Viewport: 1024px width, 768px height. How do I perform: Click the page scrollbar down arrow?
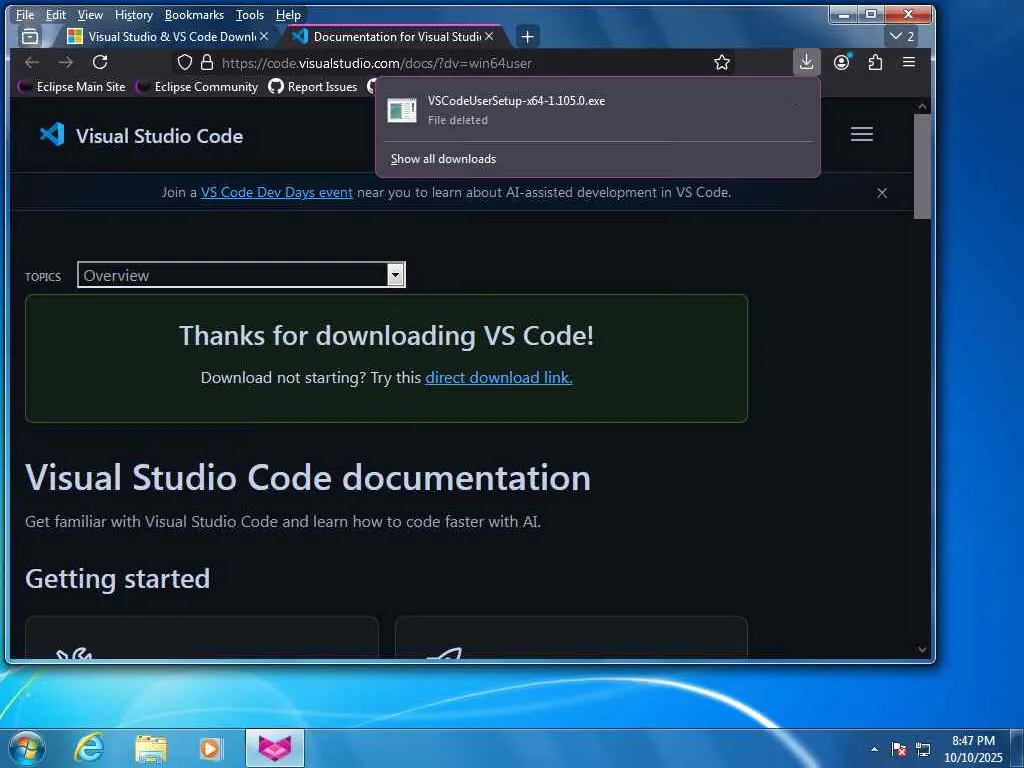[x=922, y=649]
